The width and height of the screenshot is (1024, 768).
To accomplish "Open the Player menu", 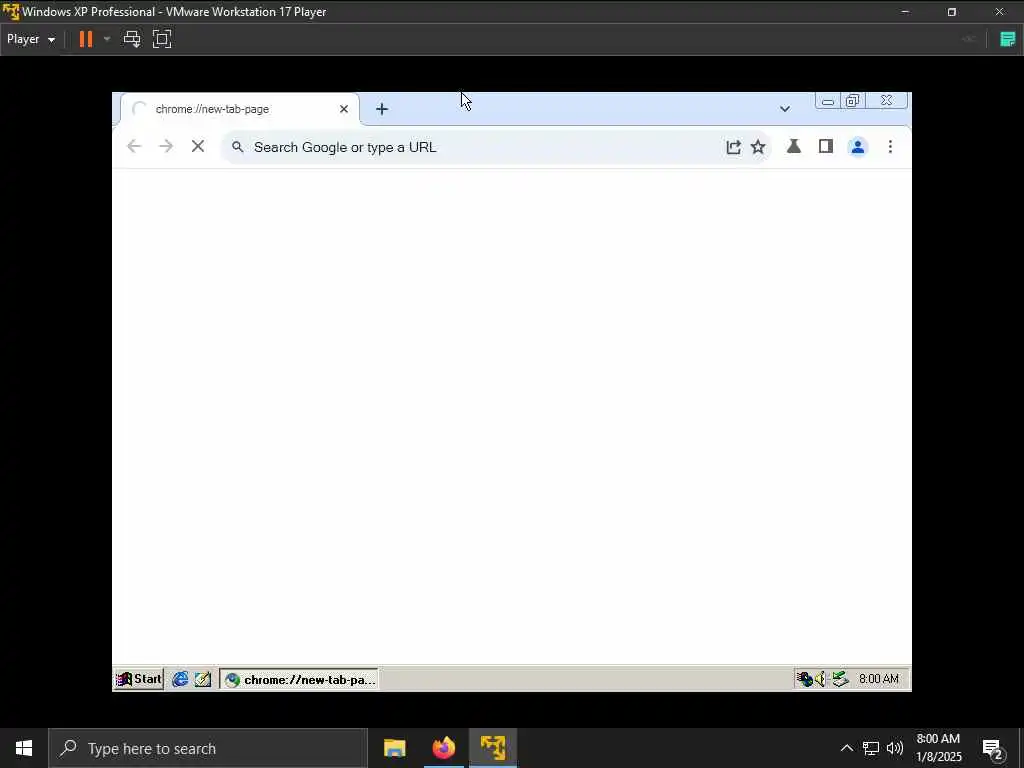I will tap(31, 39).
